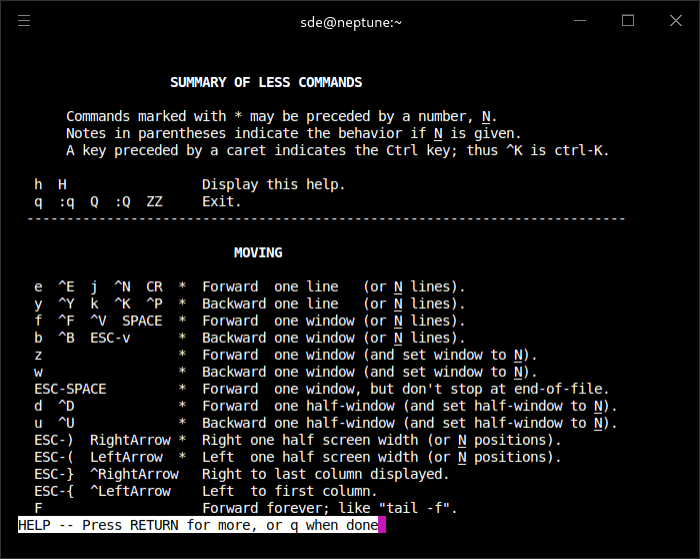Click the 'Forward one line' row

point(250,287)
